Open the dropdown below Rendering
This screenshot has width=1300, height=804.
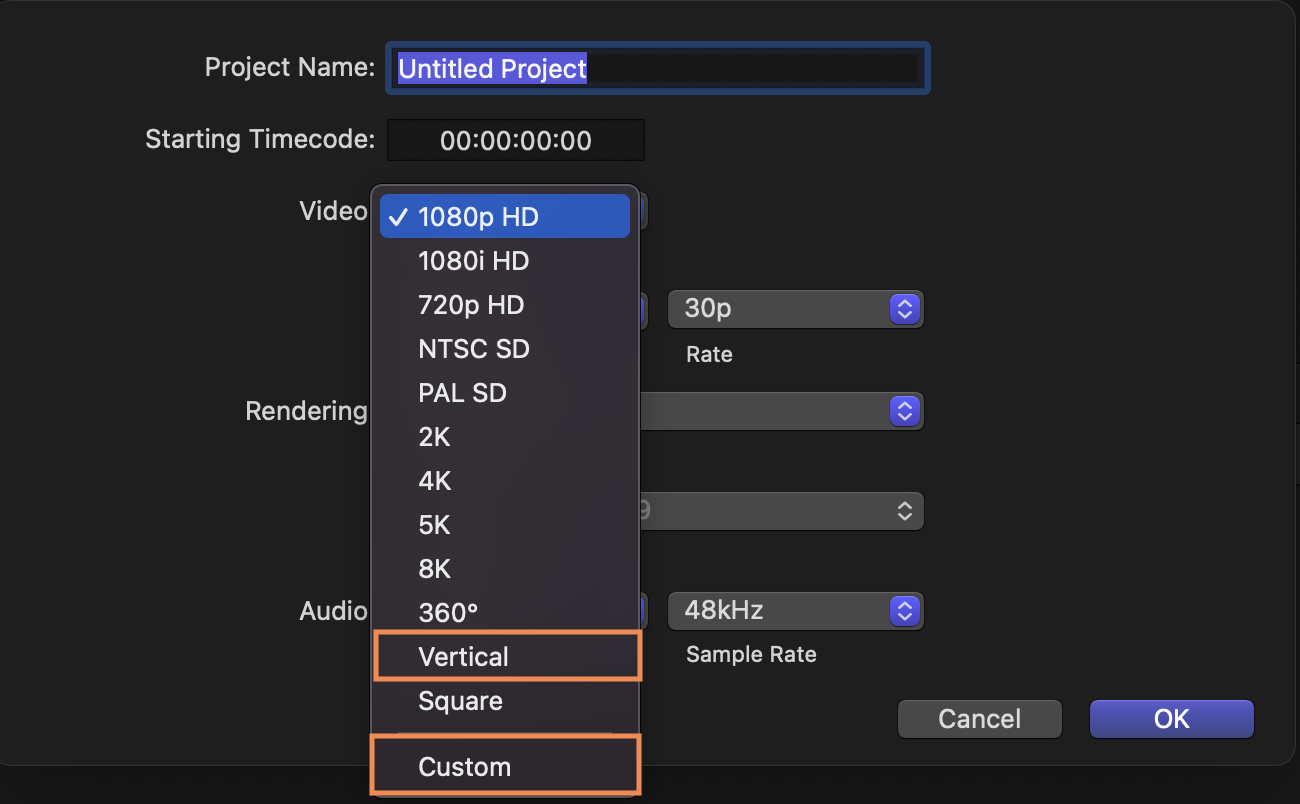(781, 511)
